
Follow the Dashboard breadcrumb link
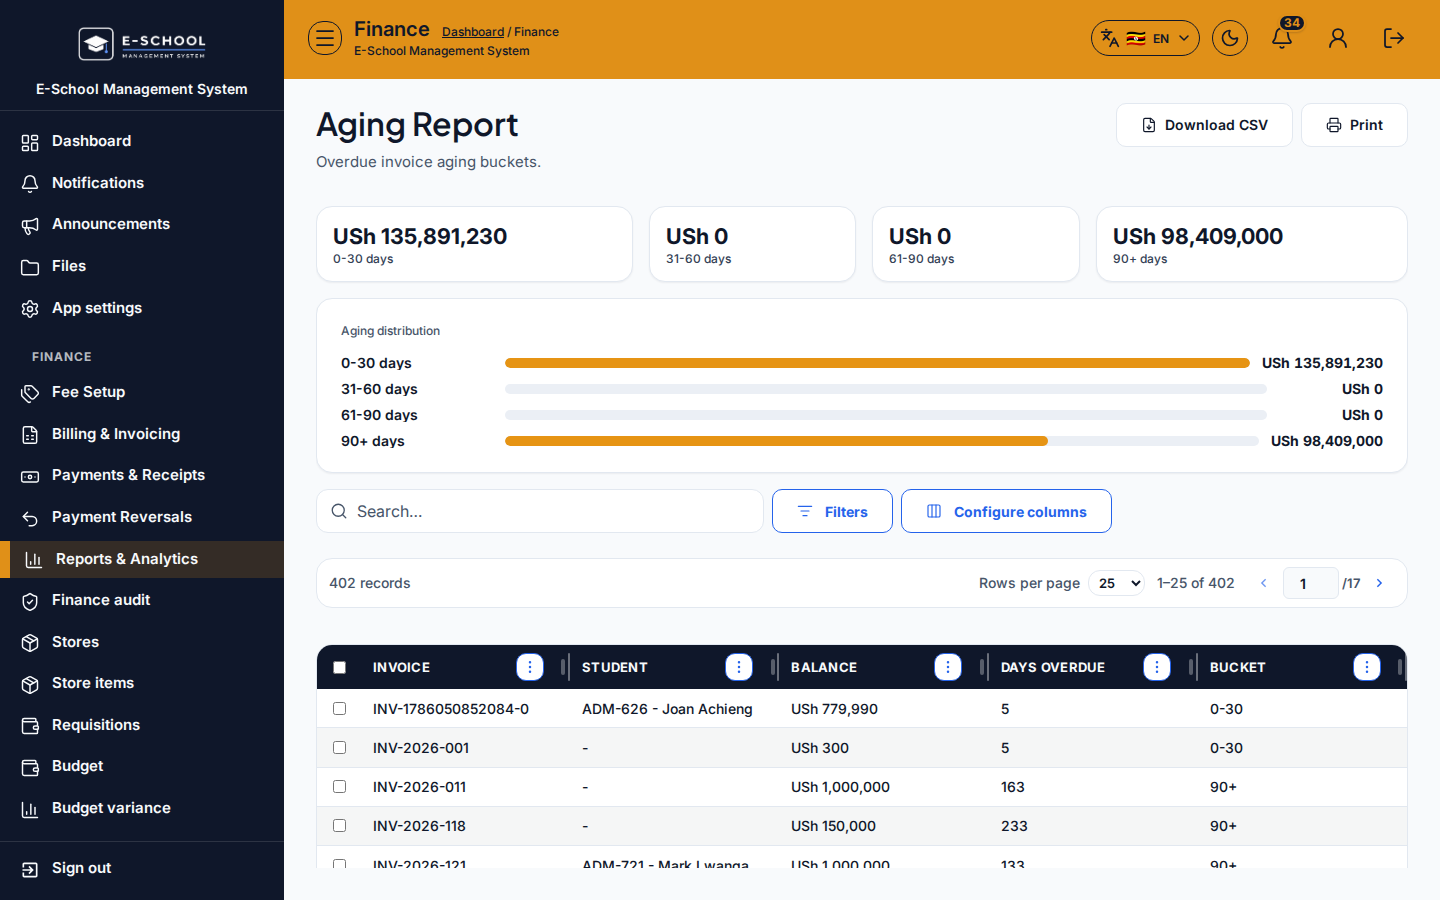tap(473, 32)
